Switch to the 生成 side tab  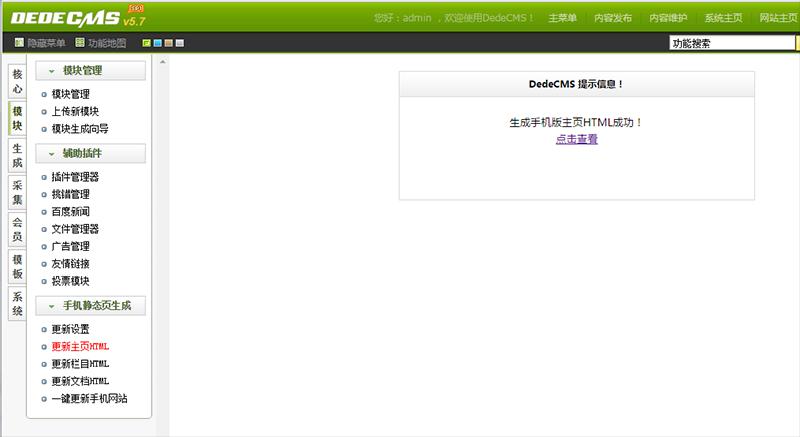coord(17,155)
